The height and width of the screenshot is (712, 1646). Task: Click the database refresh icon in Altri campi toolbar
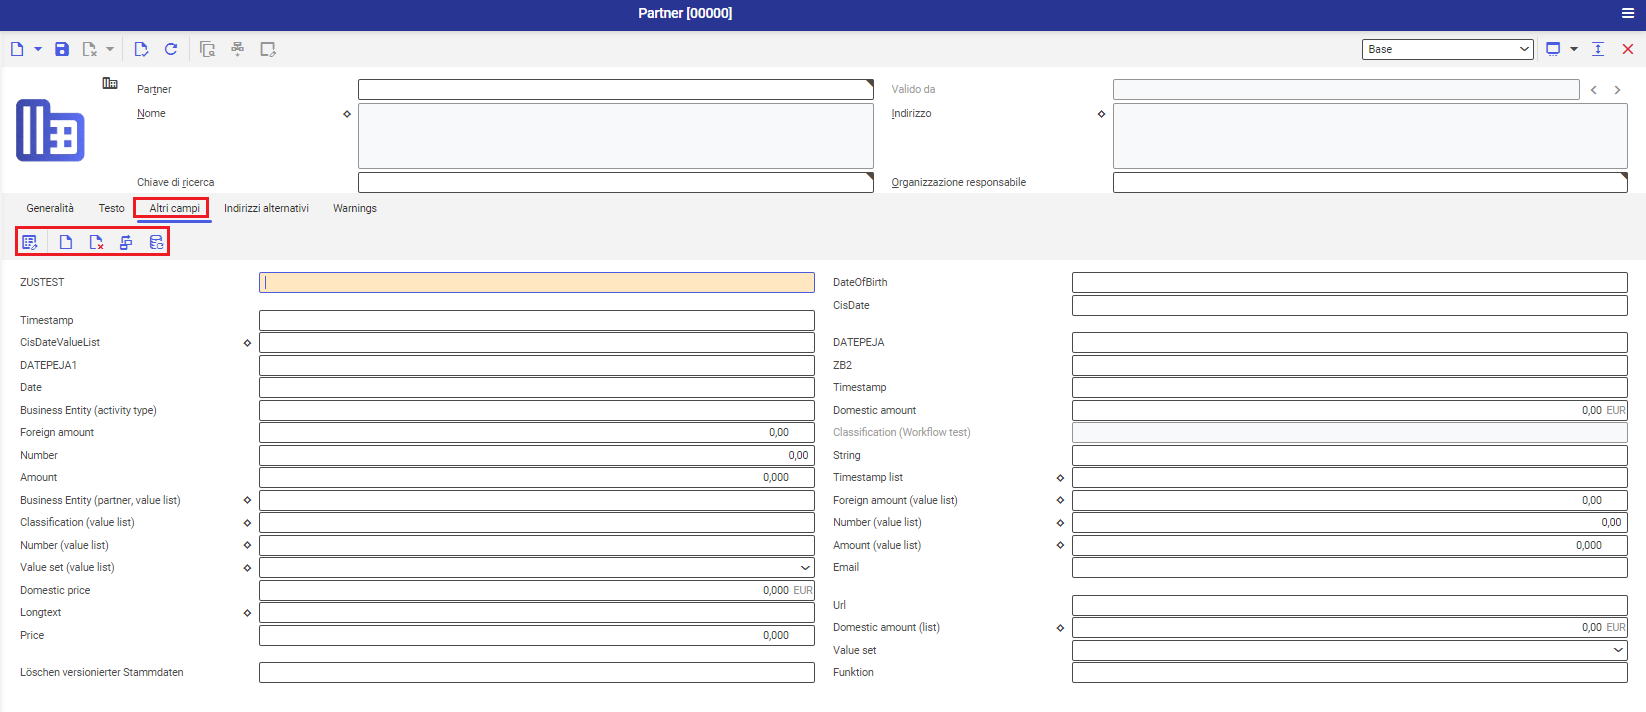(156, 242)
